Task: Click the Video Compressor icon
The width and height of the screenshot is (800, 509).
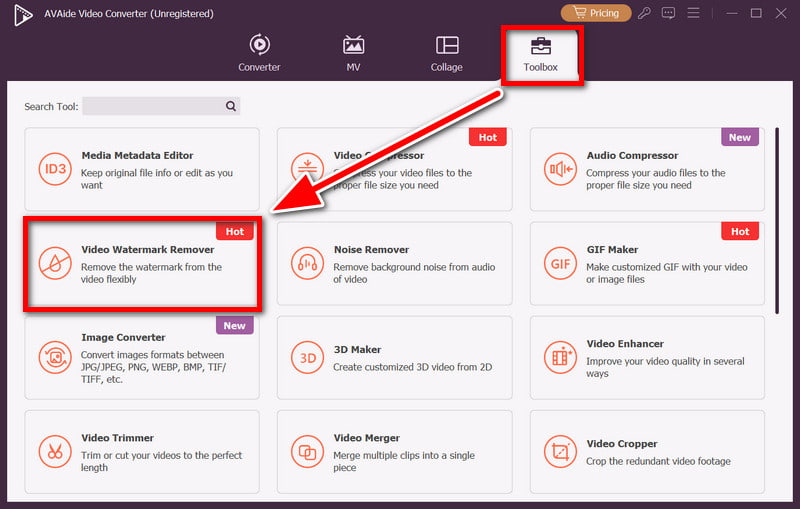Action: [306, 166]
